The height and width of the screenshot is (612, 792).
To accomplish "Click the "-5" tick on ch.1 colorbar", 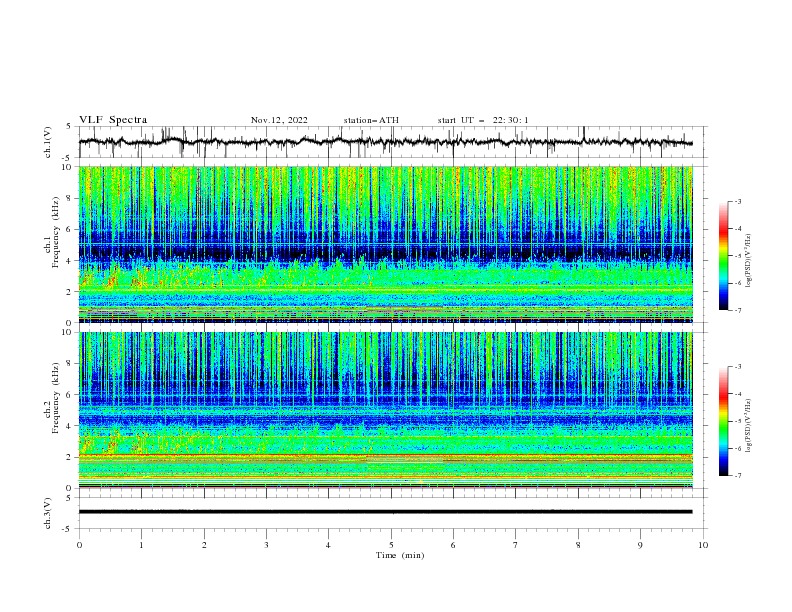I will click(x=738, y=256).
